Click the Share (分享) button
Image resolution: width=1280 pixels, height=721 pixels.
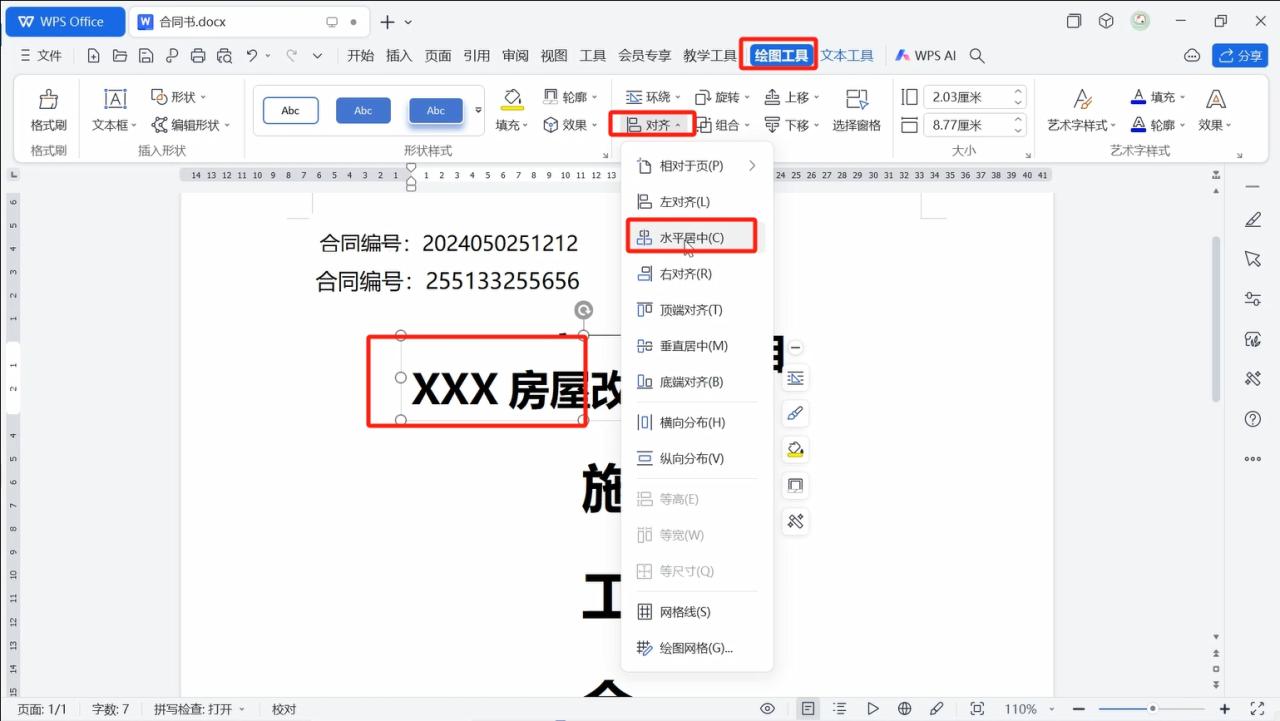coord(1240,56)
